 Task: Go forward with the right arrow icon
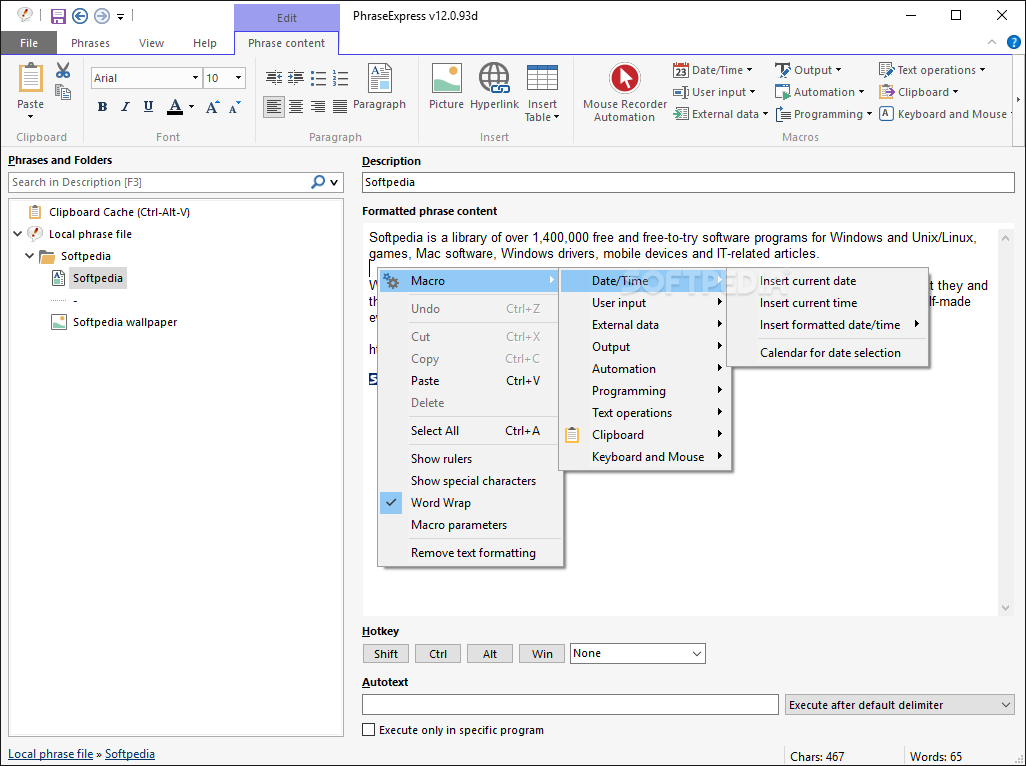tap(101, 16)
